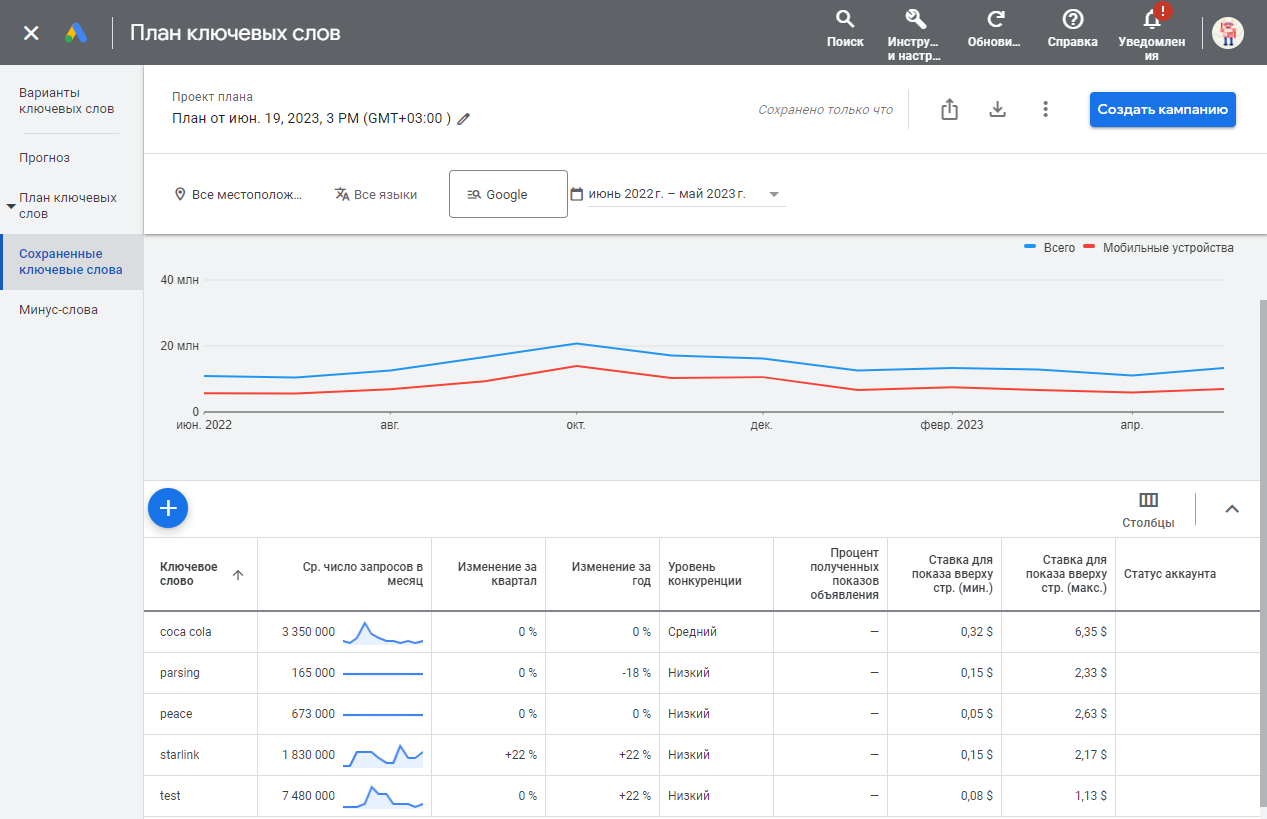1267x819 pixels.
Task: Collapse the table with the chevron
Action: [x=1231, y=508]
